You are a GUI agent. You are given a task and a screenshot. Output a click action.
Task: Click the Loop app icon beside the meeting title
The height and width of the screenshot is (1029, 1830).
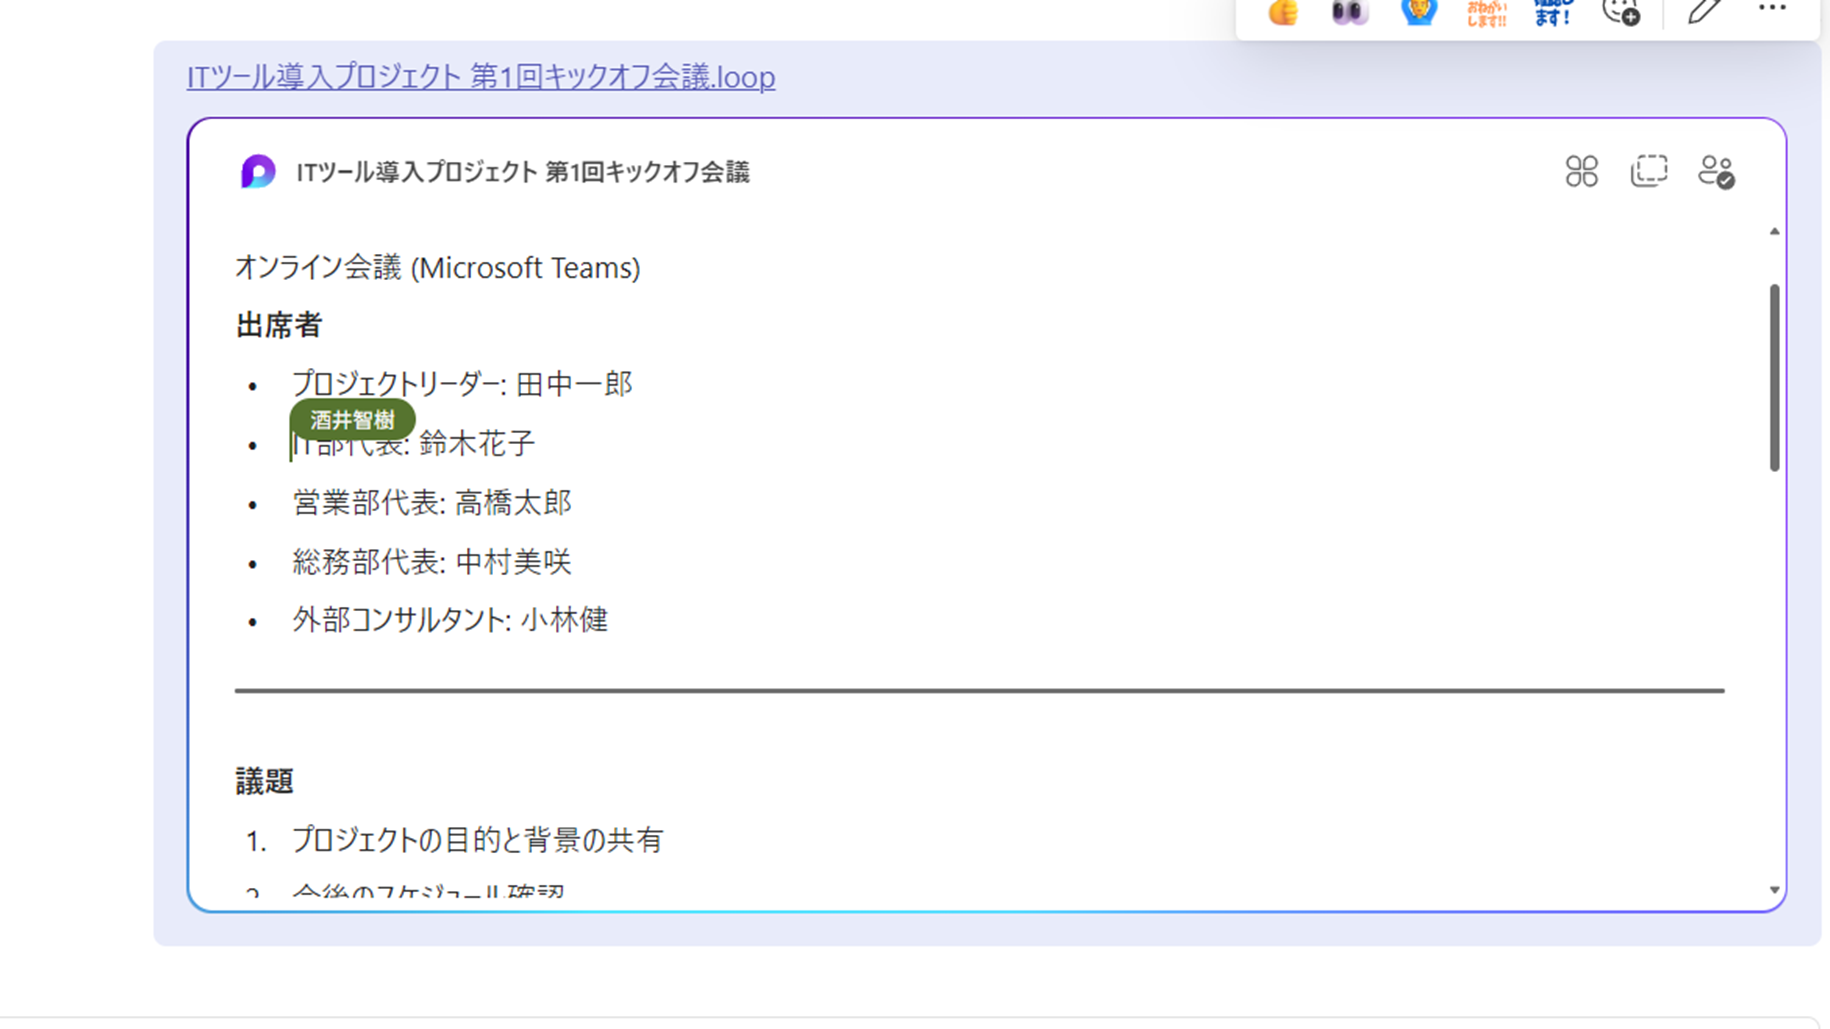tap(258, 172)
